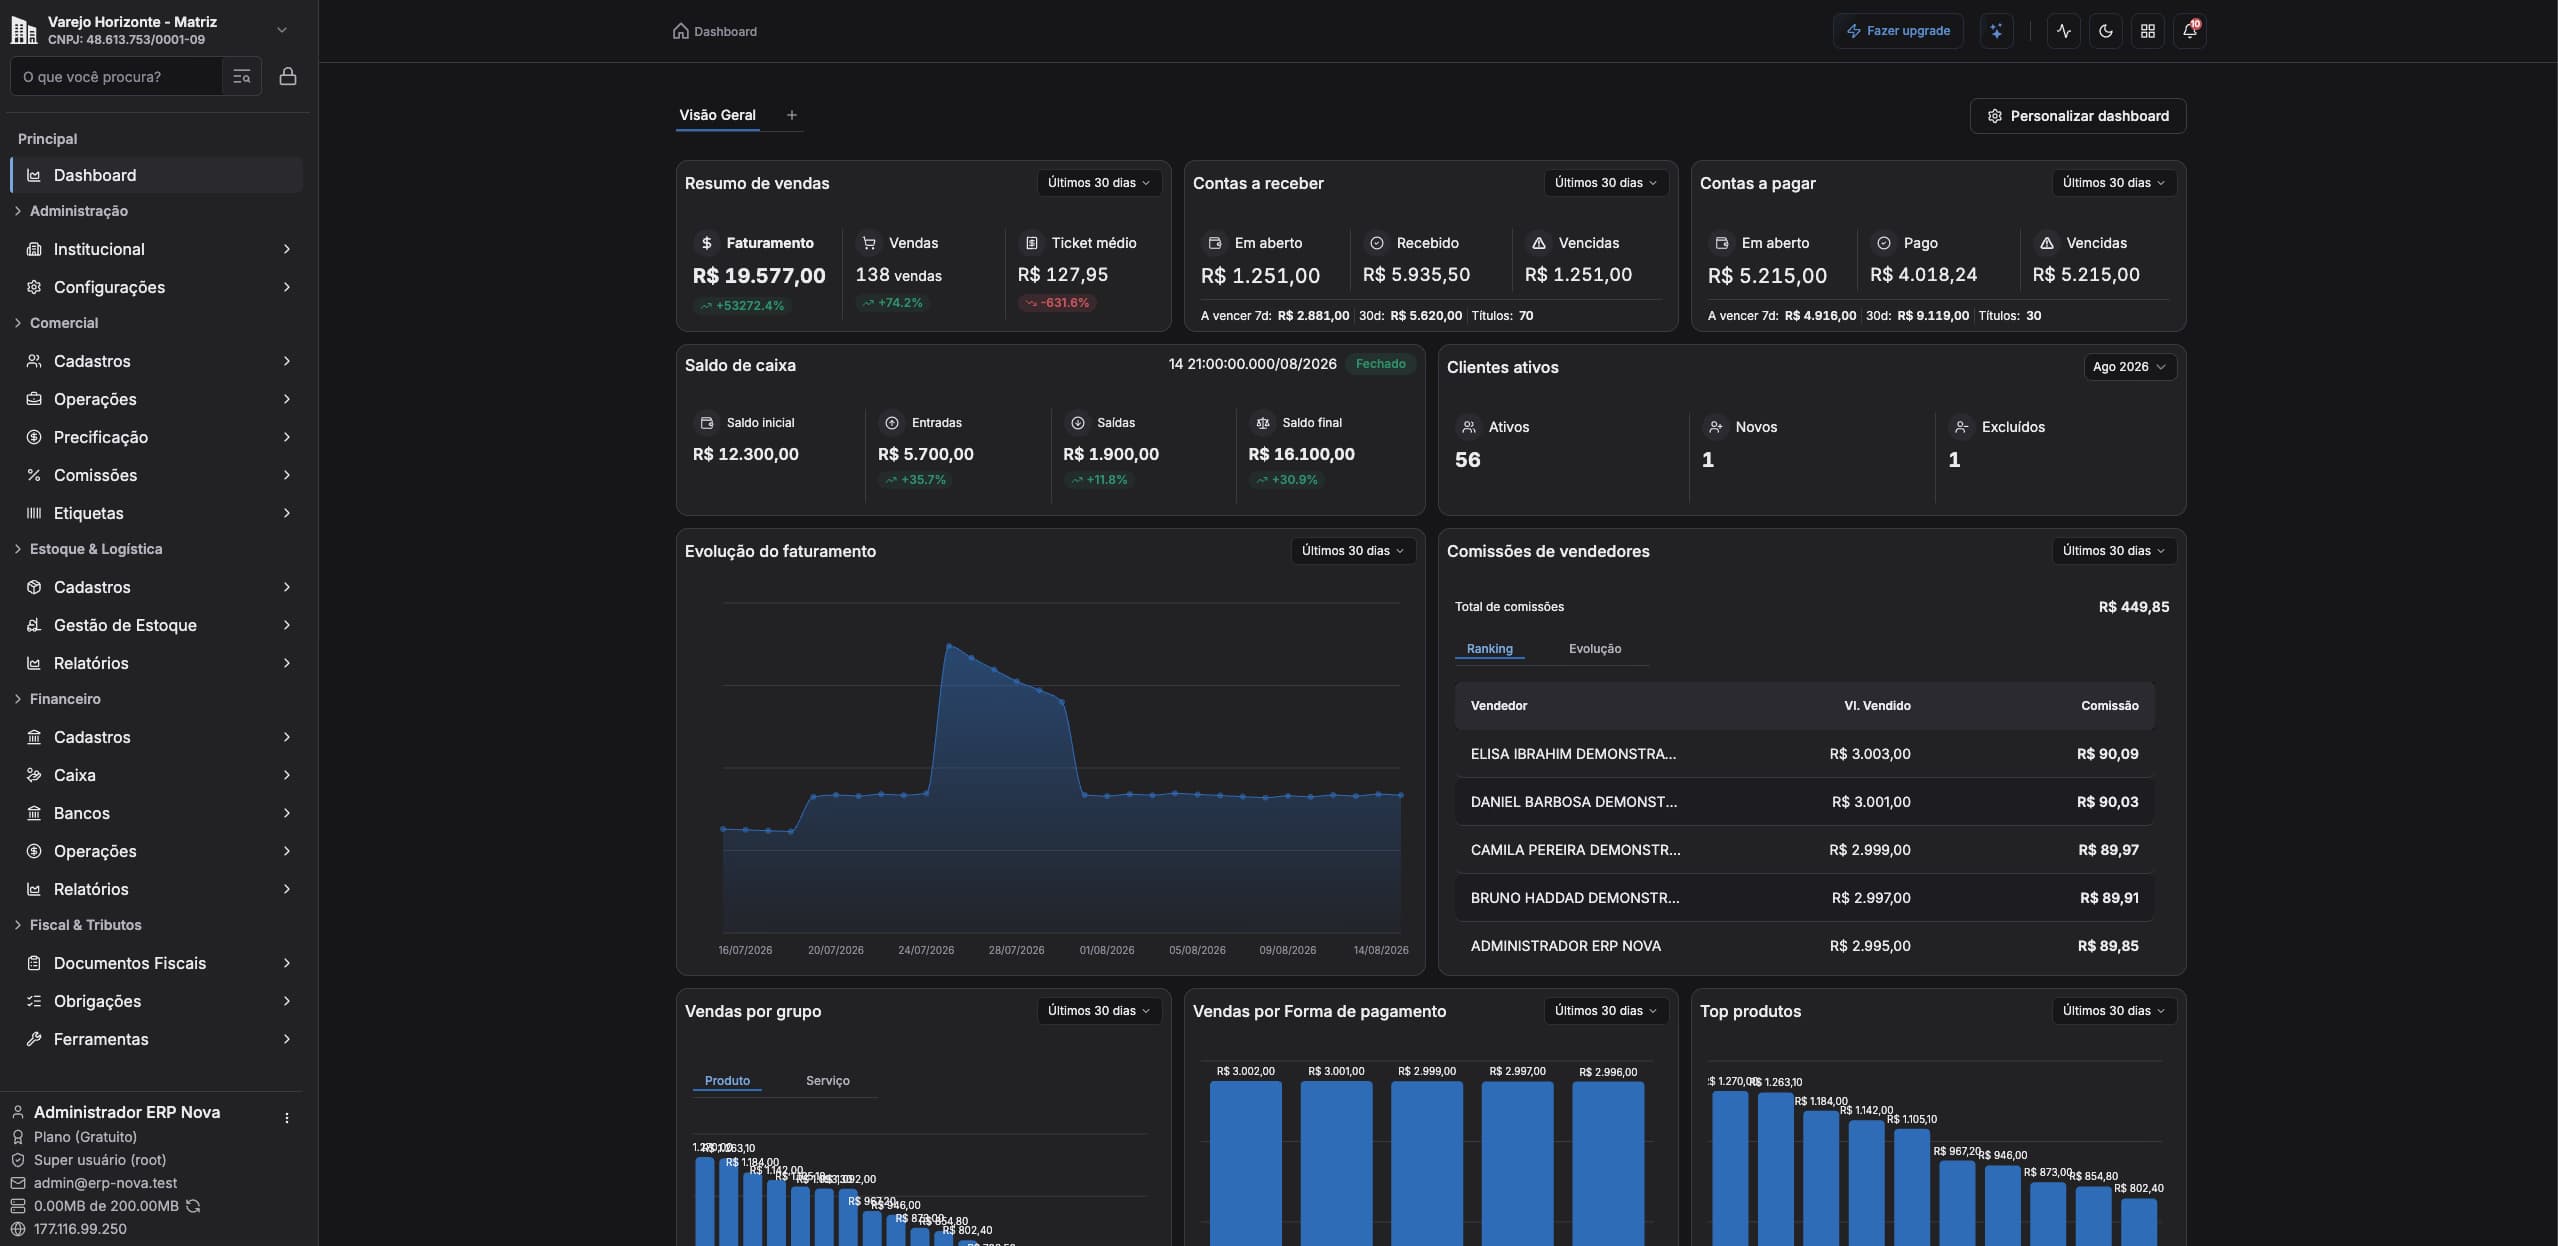Open Top produtos period dropdown
2558x1246 pixels.
click(x=2114, y=1011)
